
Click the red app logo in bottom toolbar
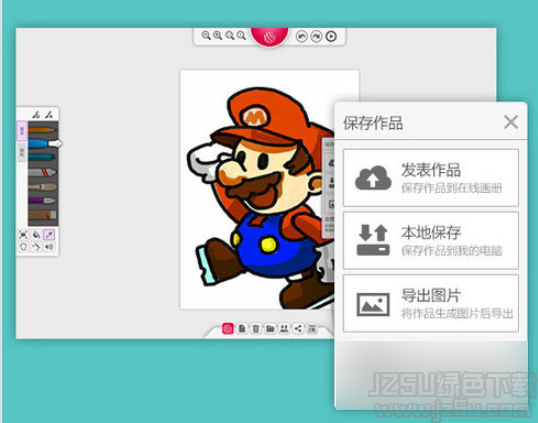coord(227,328)
